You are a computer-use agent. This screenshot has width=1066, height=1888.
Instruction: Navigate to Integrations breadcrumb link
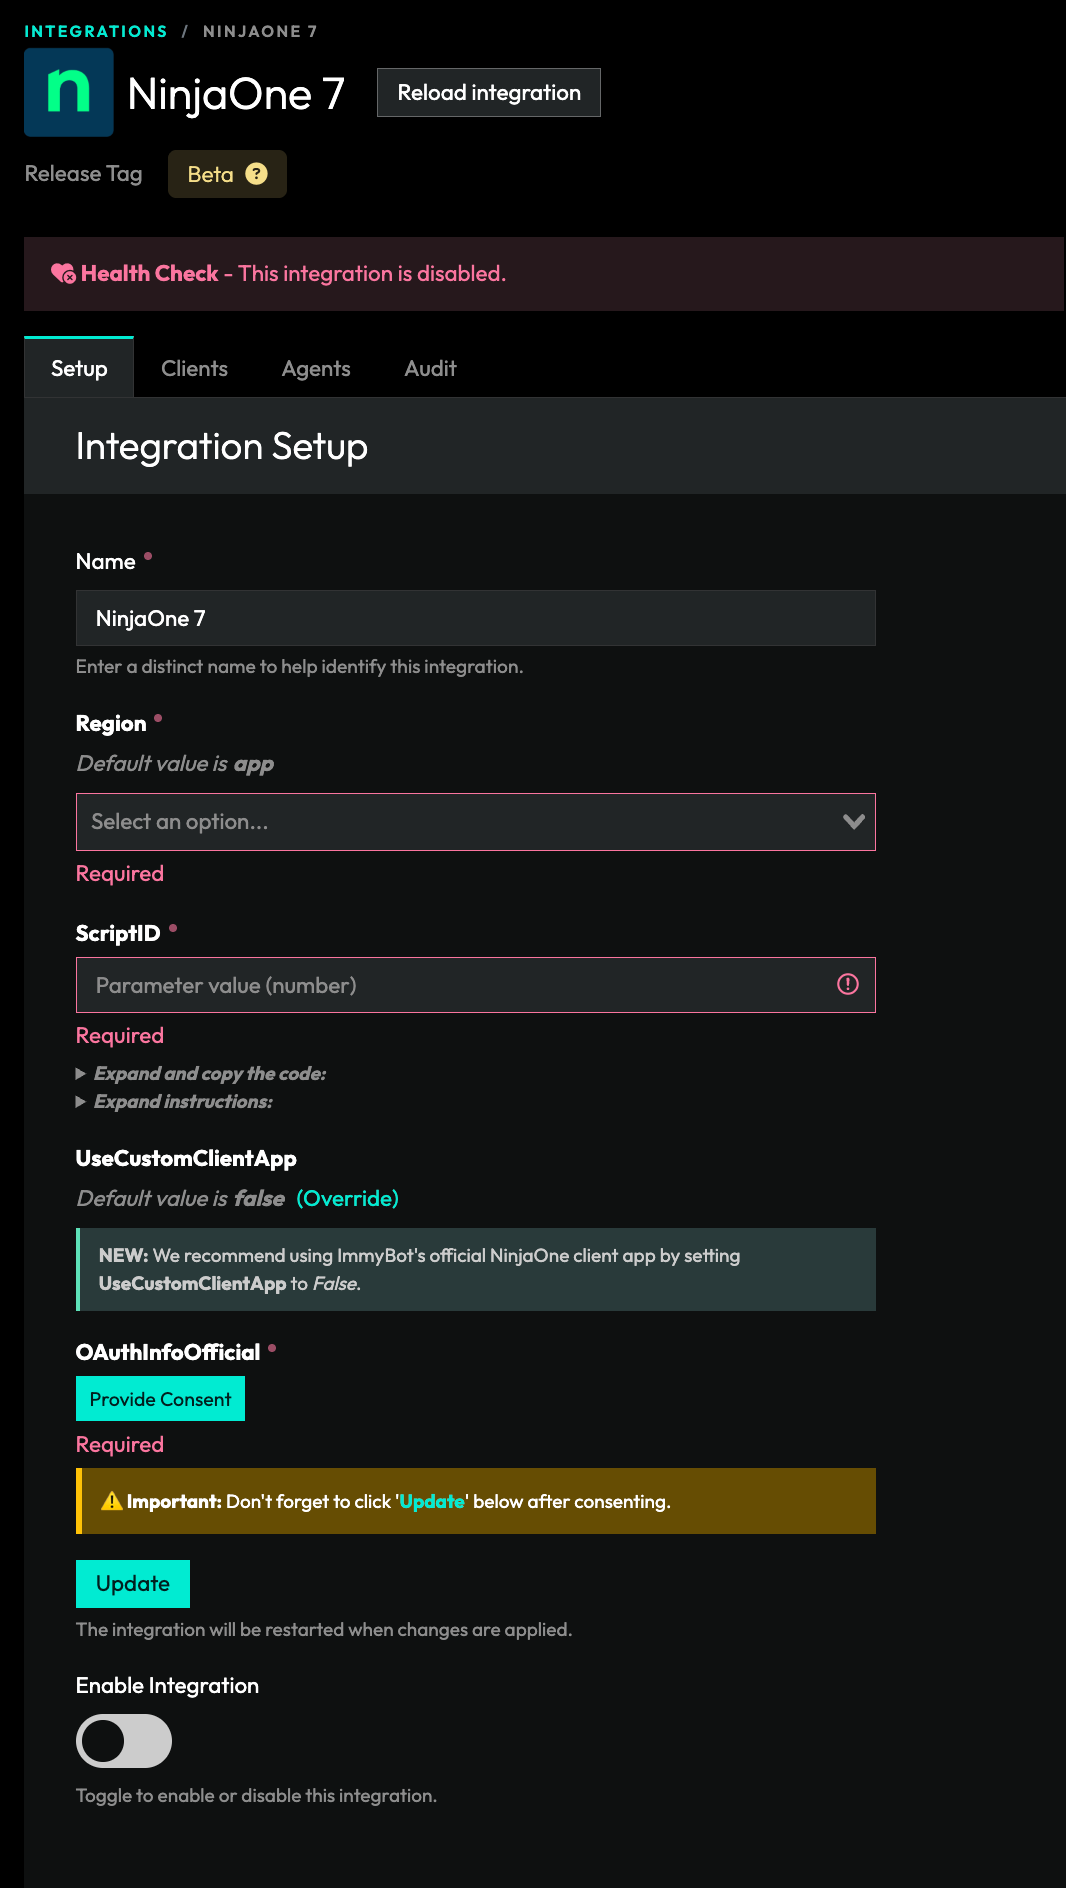(96, 32)
